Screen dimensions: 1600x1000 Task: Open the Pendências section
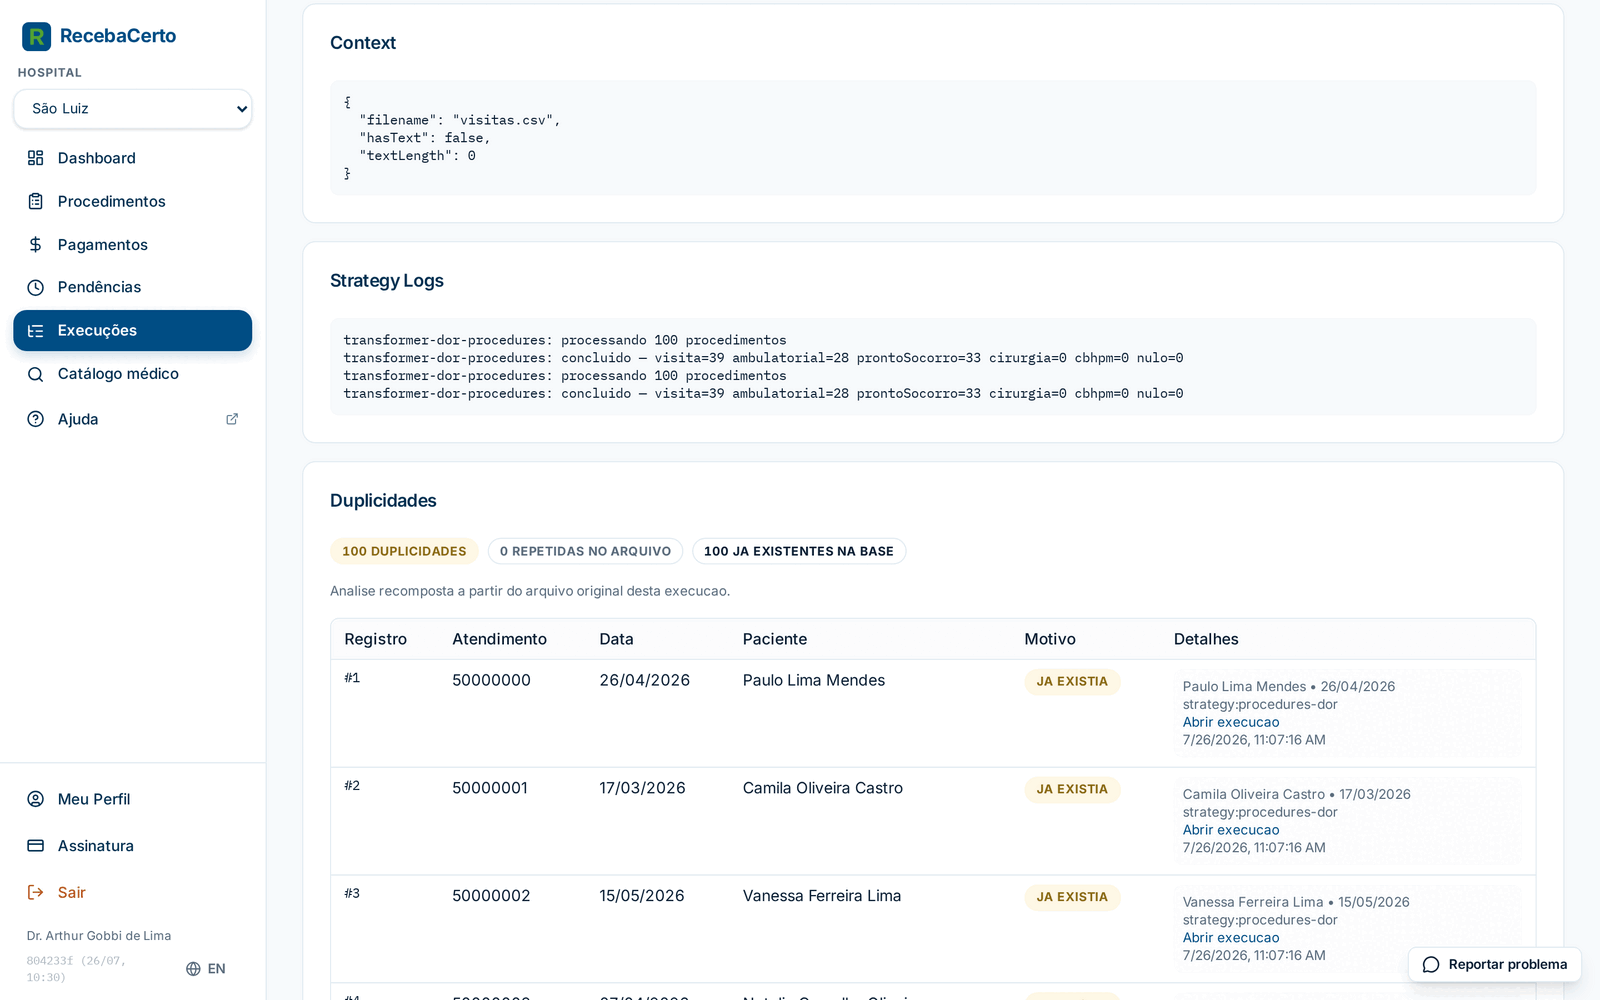pyautogui.click(x=133, y=287)
